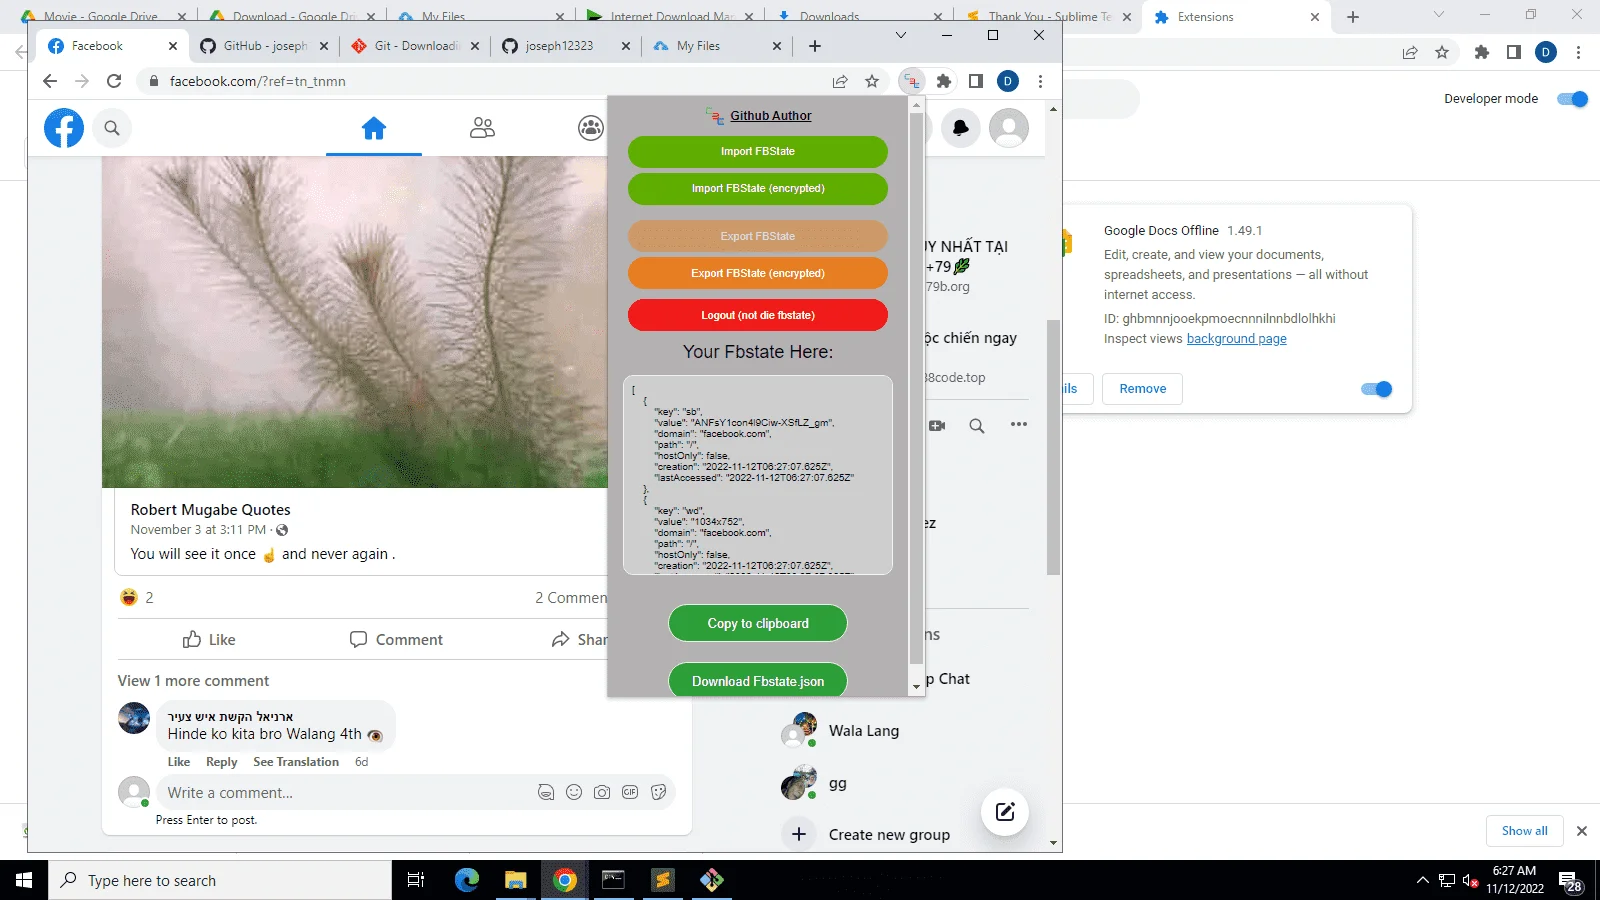Start new video room icon in contacts
The image size is (1600, 900).
[x=937, y=426]
